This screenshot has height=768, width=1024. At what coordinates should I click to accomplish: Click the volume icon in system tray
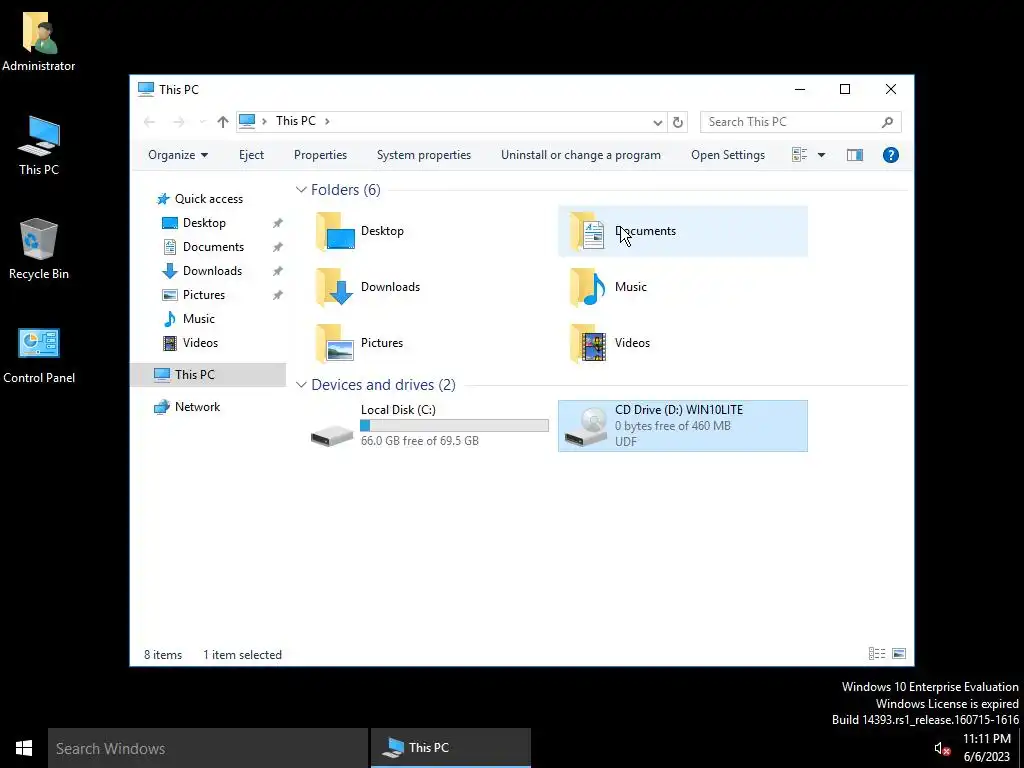941,749
